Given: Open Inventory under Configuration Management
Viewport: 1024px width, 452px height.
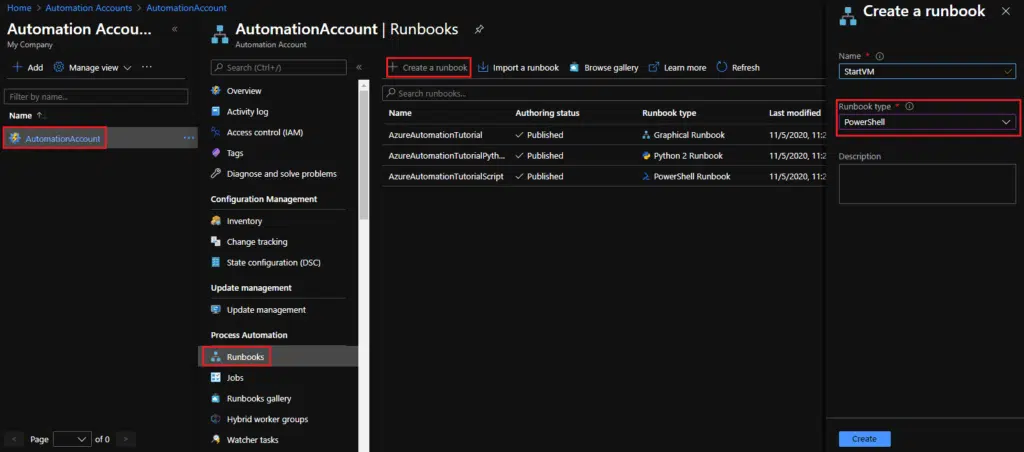Looking at the screenshot, I should pyautogui.click(x=244, y=221).
